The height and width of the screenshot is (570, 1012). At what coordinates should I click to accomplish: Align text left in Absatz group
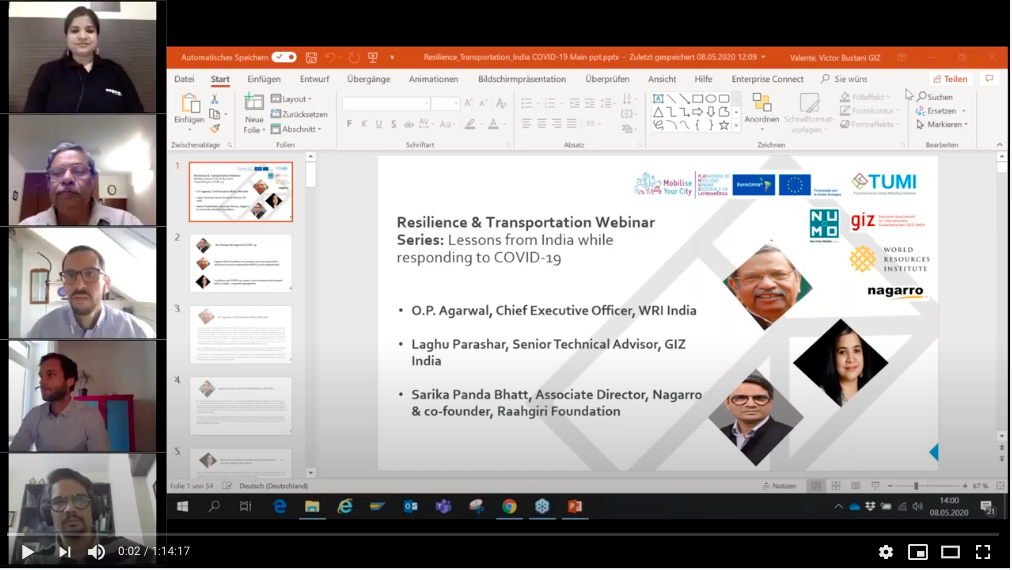tap(527, 123)
